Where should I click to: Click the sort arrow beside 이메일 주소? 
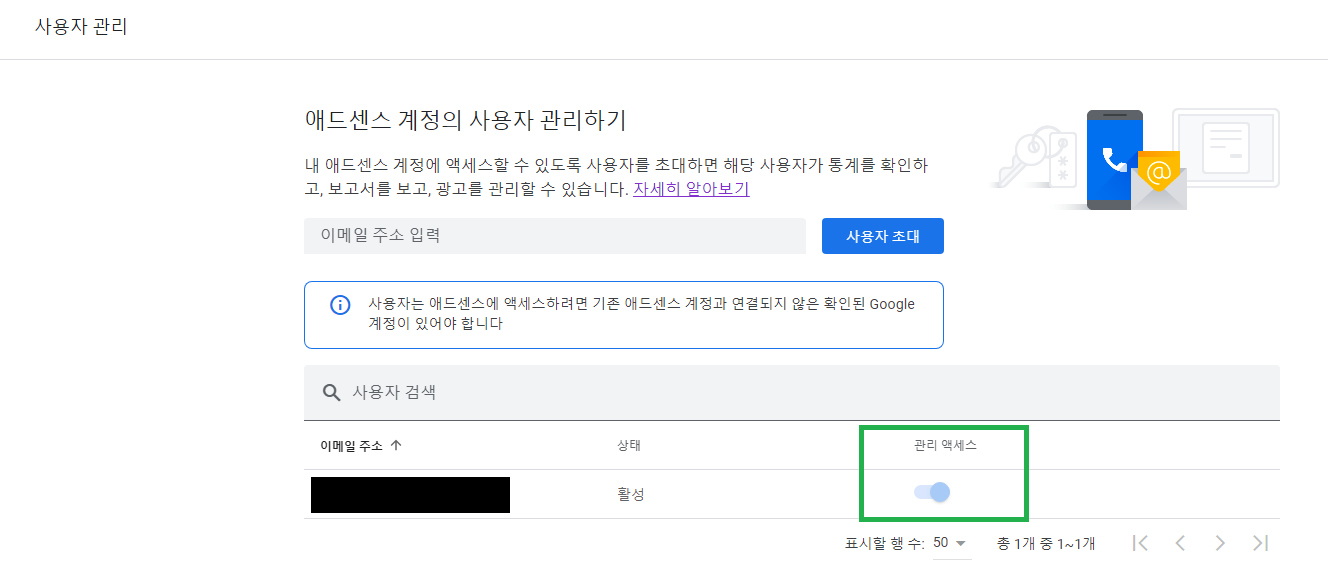(x=396, y=446)
